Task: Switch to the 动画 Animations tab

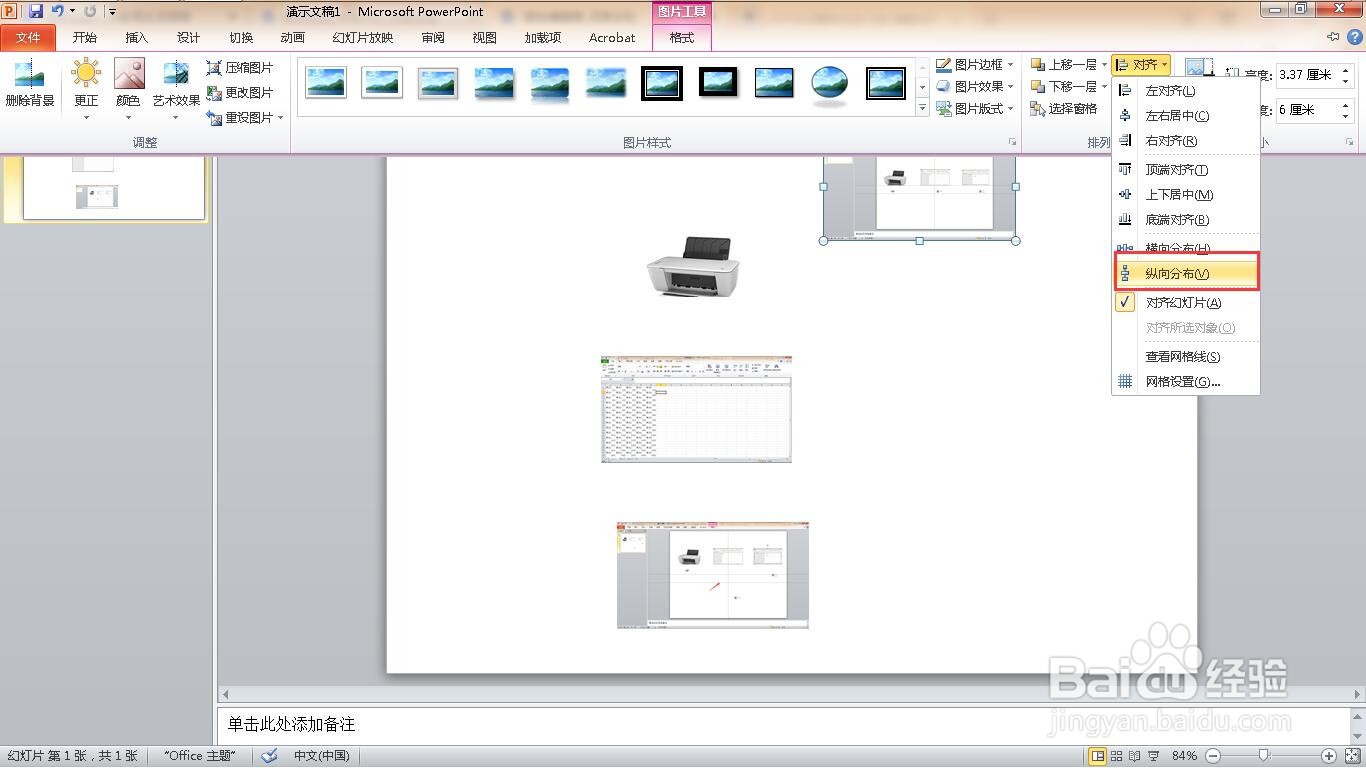Action: [292, 37]
